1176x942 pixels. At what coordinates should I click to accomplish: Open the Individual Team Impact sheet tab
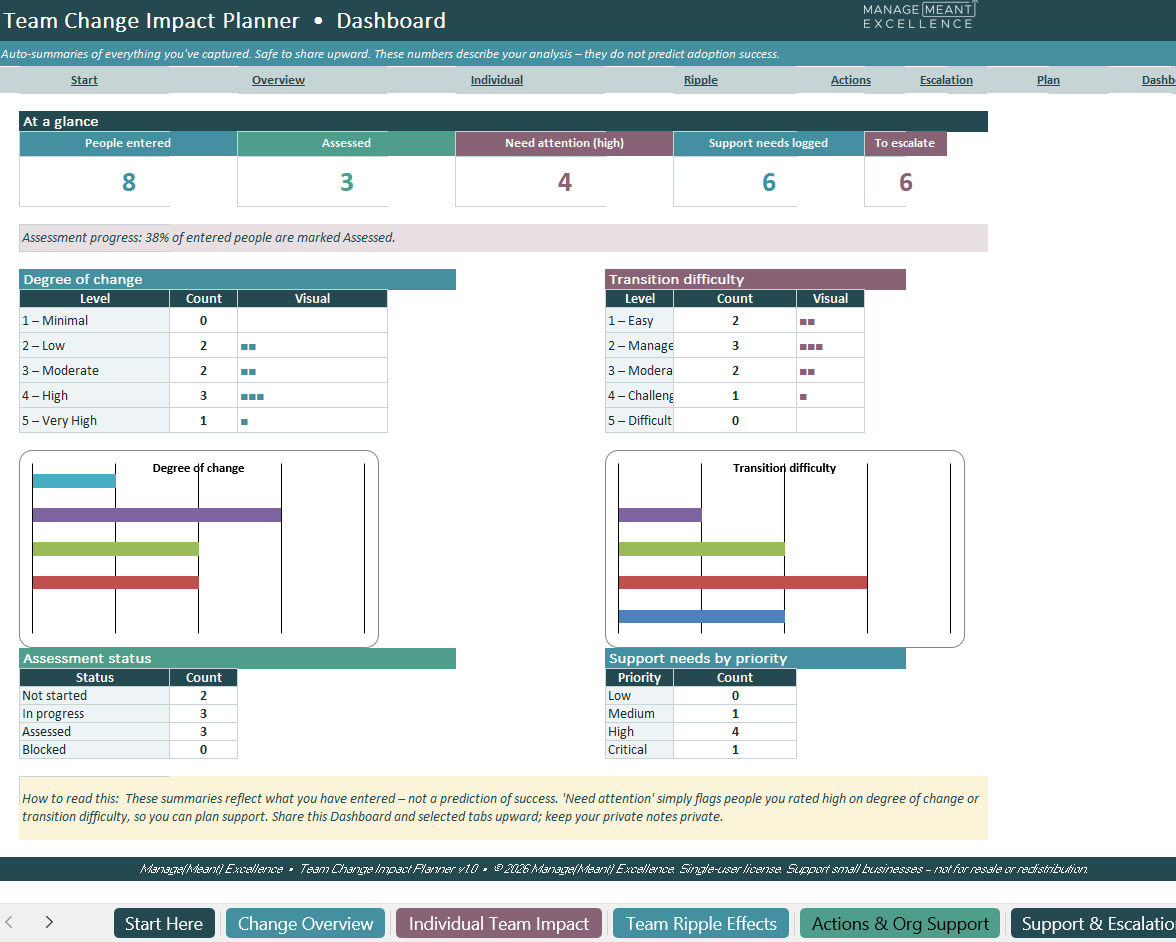click(x=499, y=923)
